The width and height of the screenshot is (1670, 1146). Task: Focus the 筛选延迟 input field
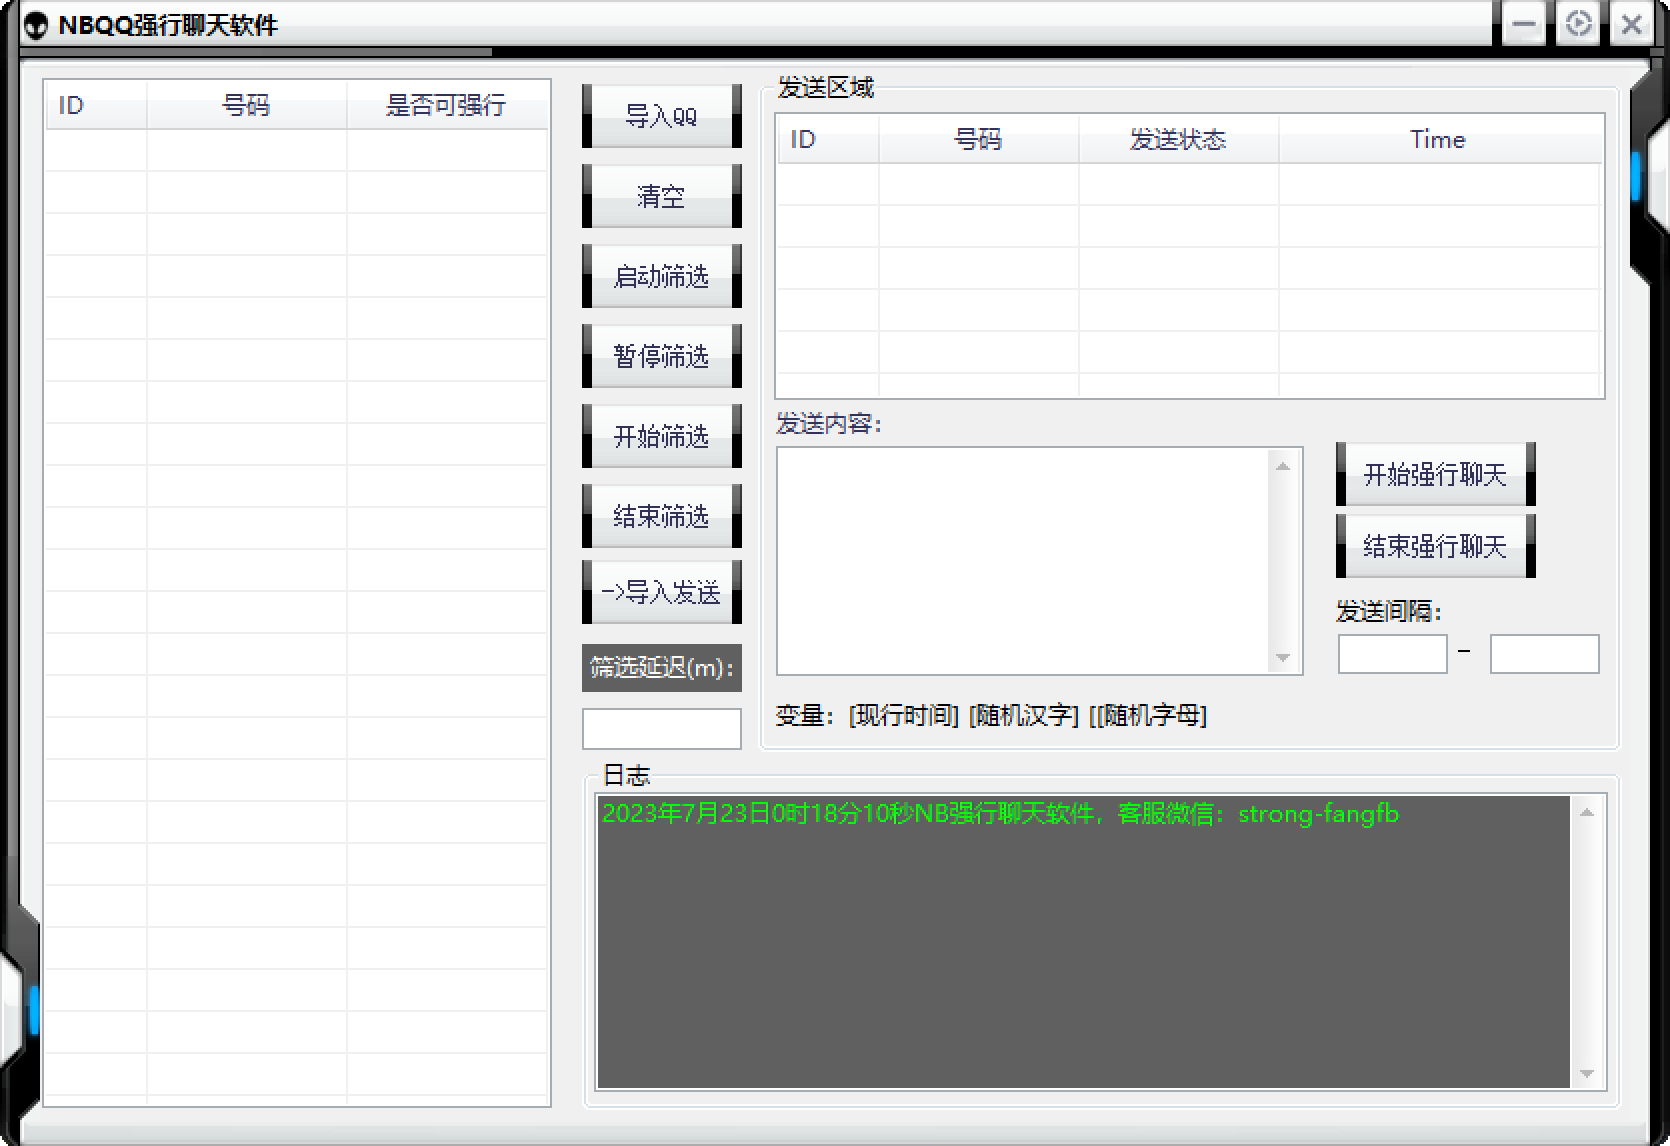(662, 729)
